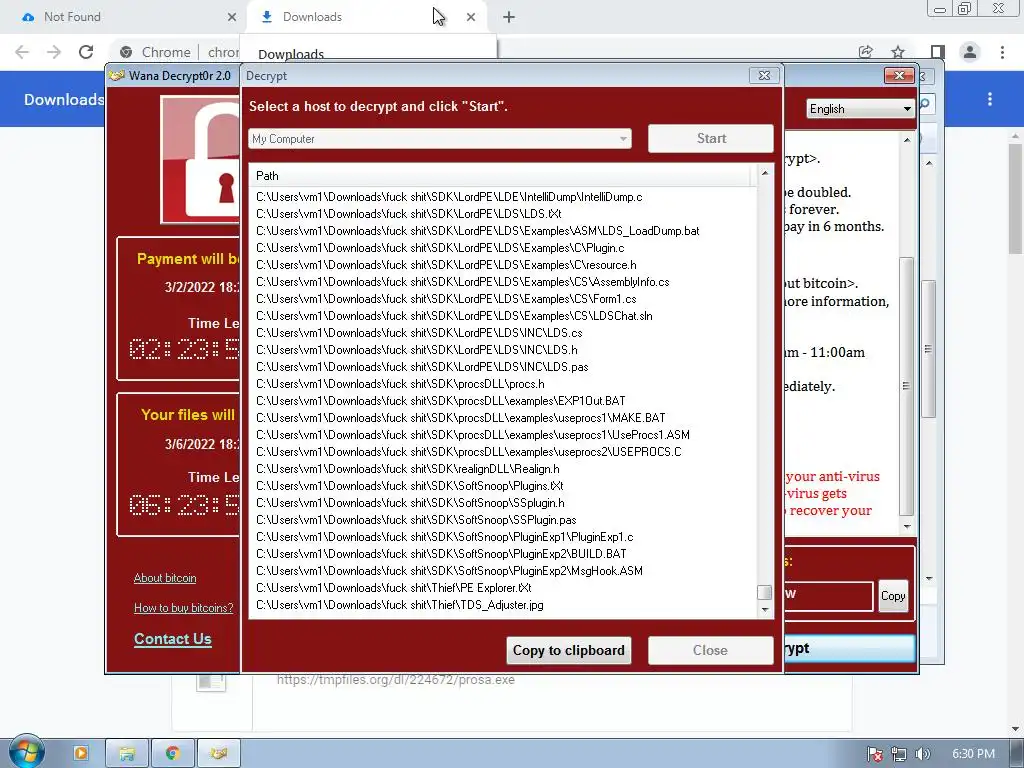This screenshot has width=1024, height=768.
Task: Click path list scroll up arrow
Action: click(765, 173)
